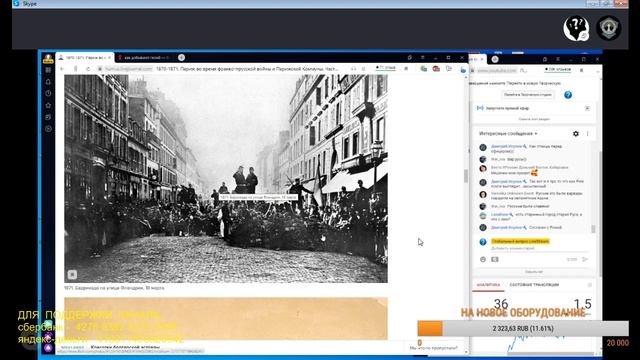
Task: Click the Super Chat money icon in chat
Action: click(495, 259)
